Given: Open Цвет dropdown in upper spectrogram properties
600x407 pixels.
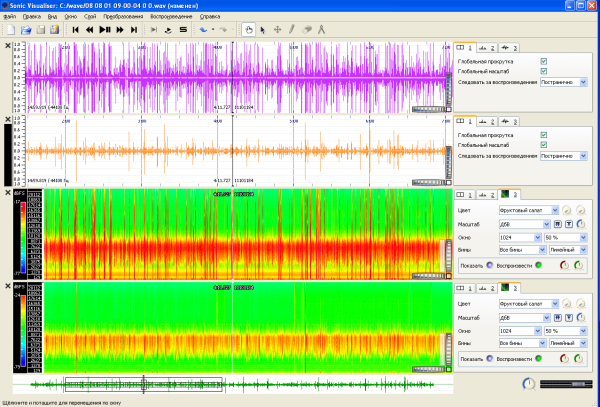Looking at the screenshot, I should [x=529, y=210].
